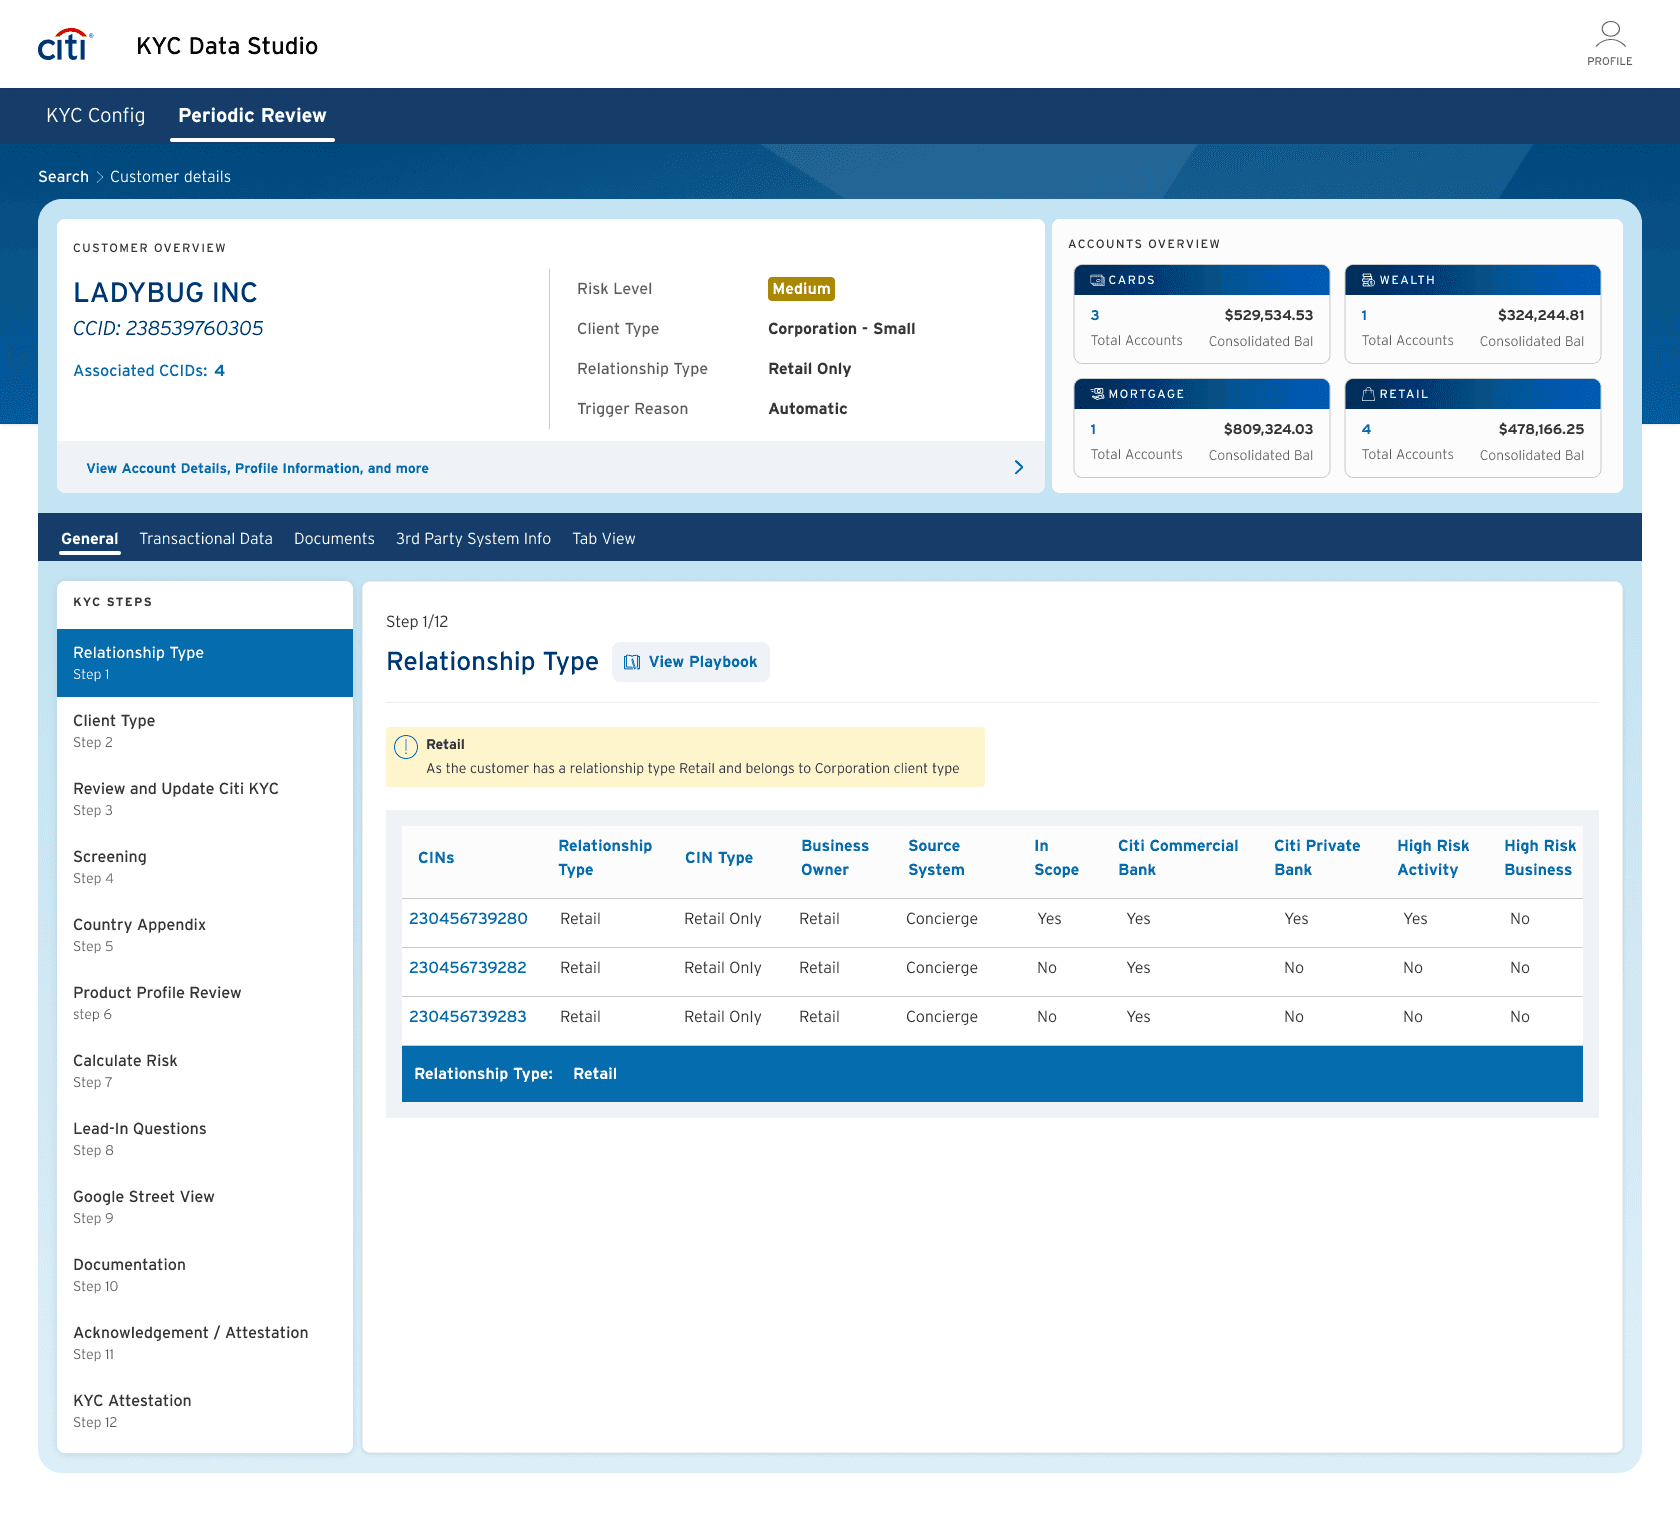Click $529,534.53 Cards balance
1680x1529 pixels.
pyautogui.click(x=1269, y=315)
